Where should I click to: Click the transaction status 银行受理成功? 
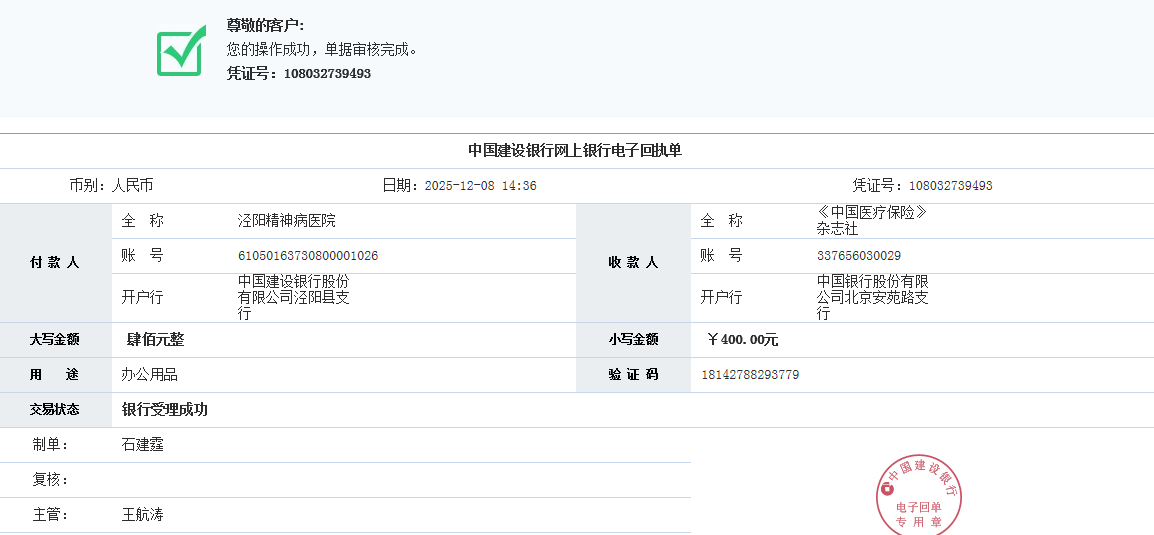tap(165, 410)
